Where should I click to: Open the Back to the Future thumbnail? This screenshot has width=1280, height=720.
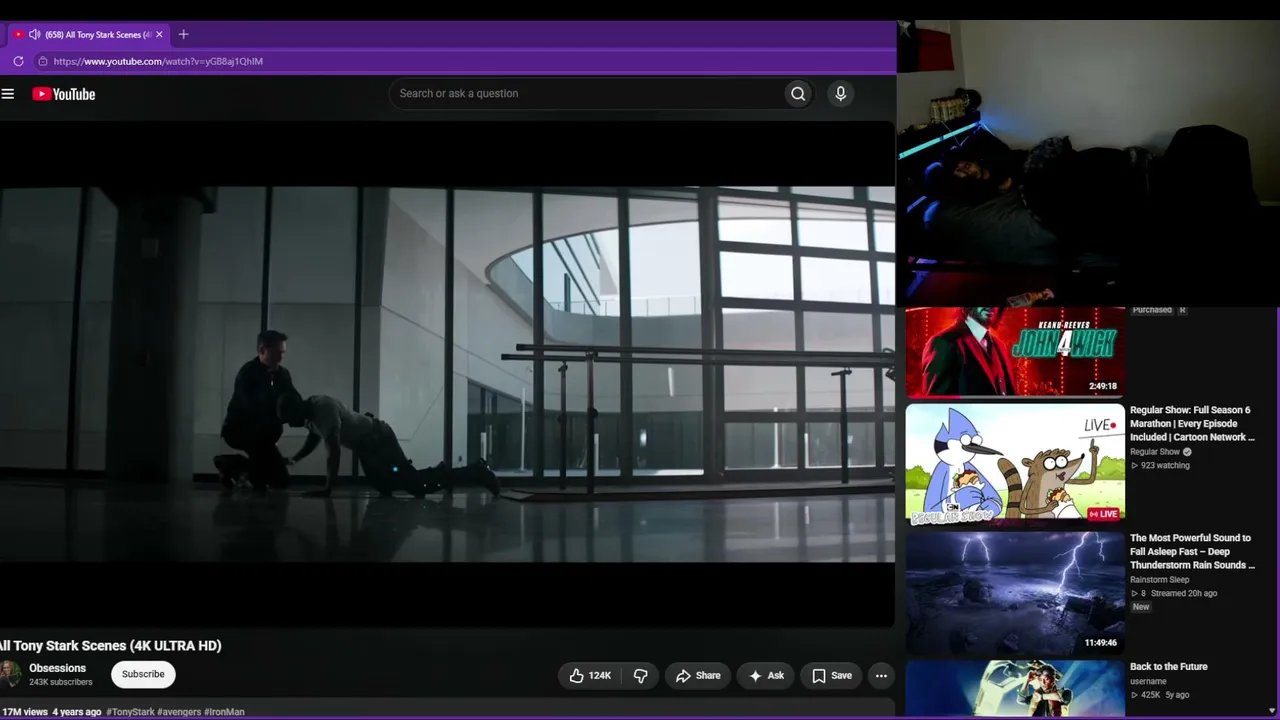(x=1015, y=689)
